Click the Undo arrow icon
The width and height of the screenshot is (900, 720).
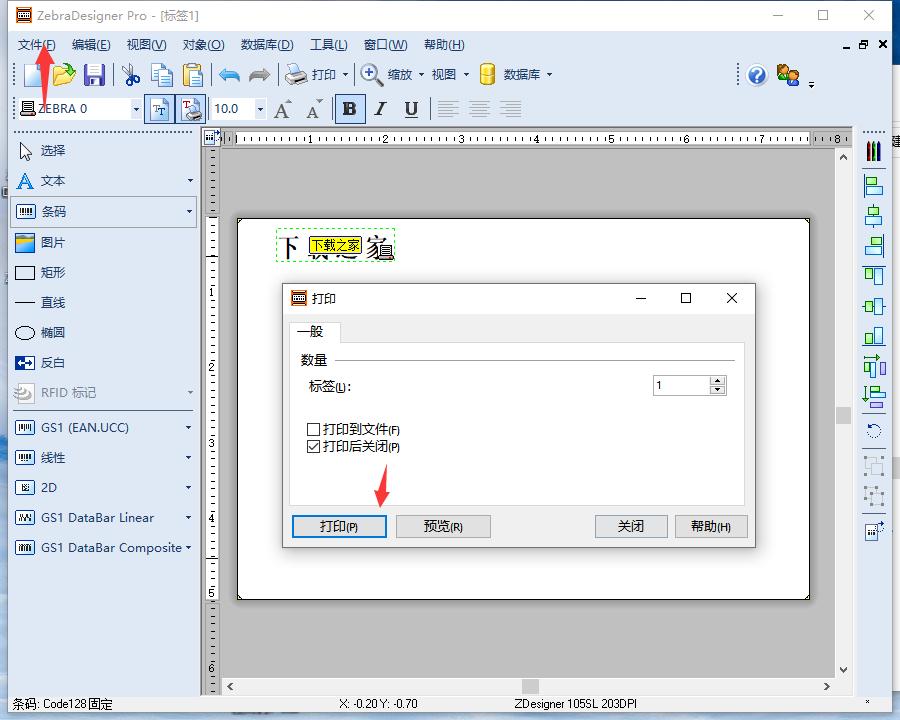[x=229, y=75]
